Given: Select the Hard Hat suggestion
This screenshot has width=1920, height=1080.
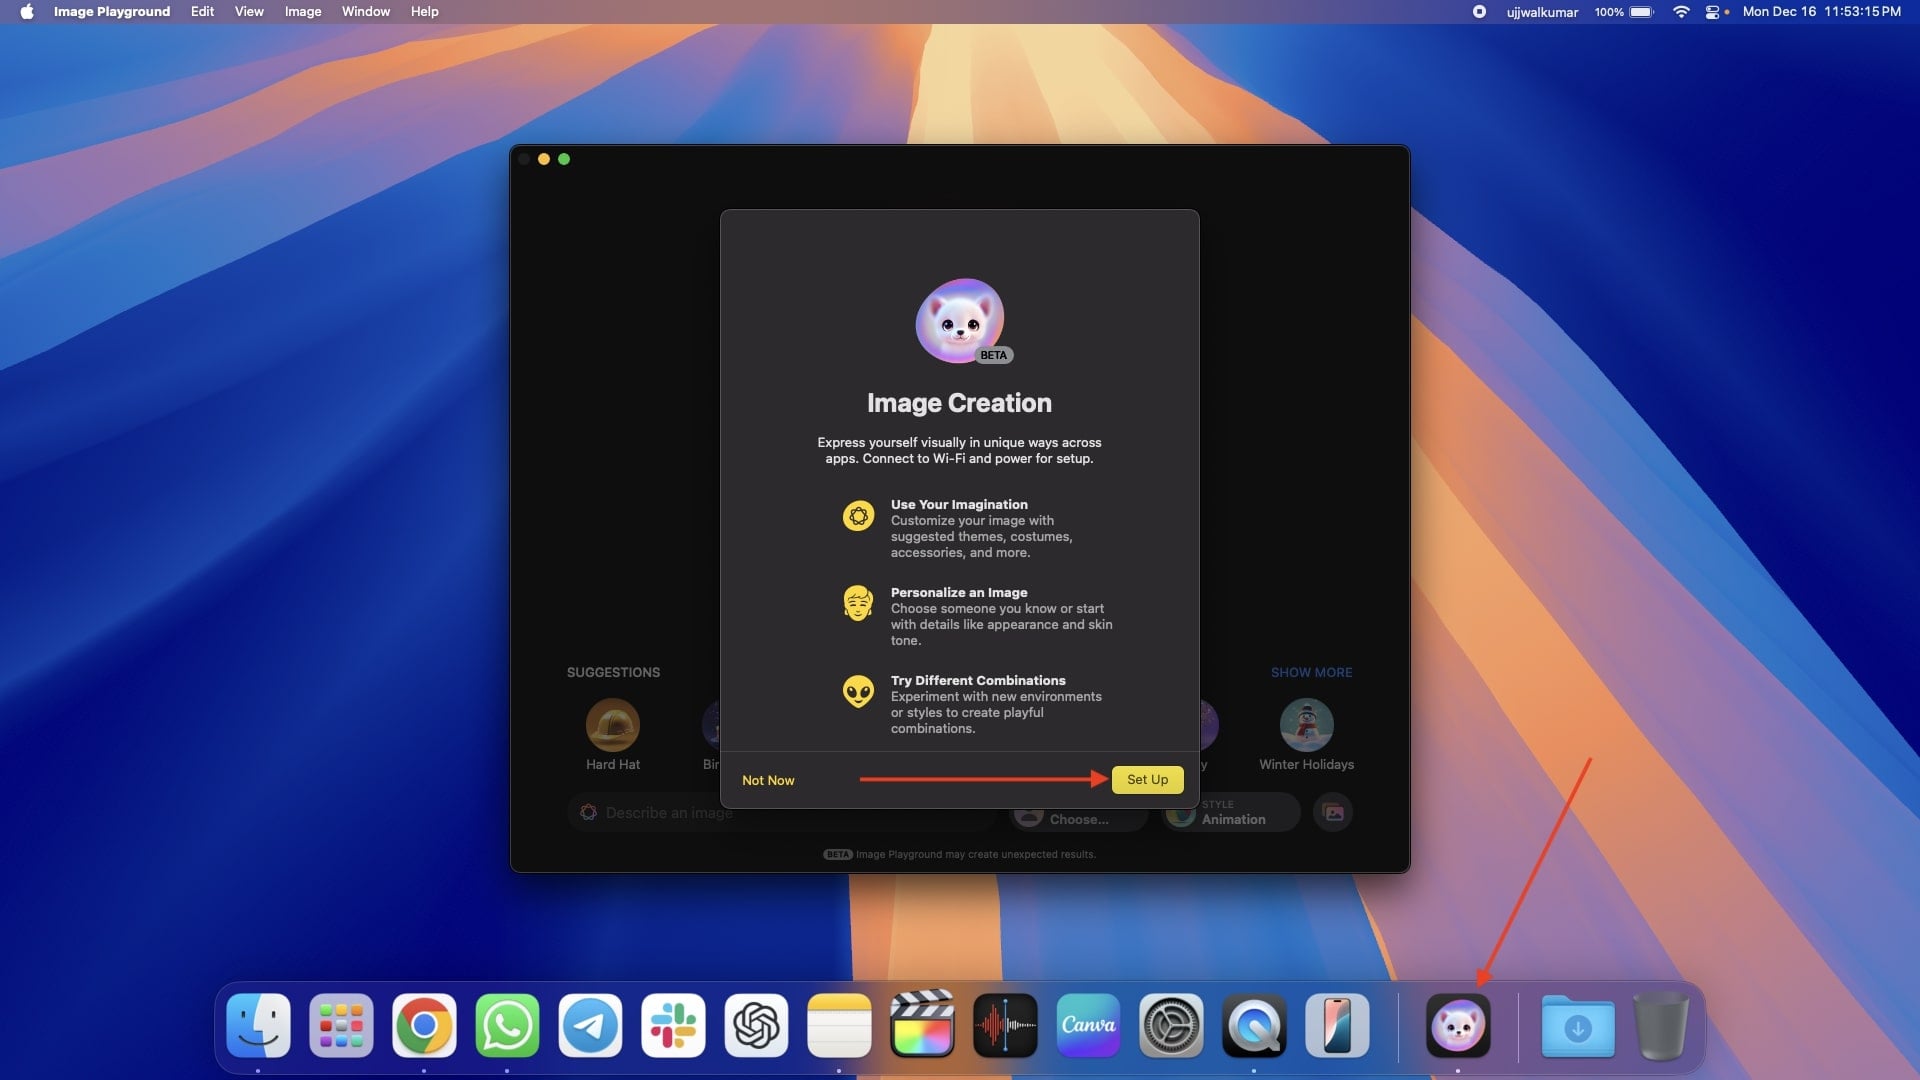Looking at the screenshot, I should click(612, 726).
